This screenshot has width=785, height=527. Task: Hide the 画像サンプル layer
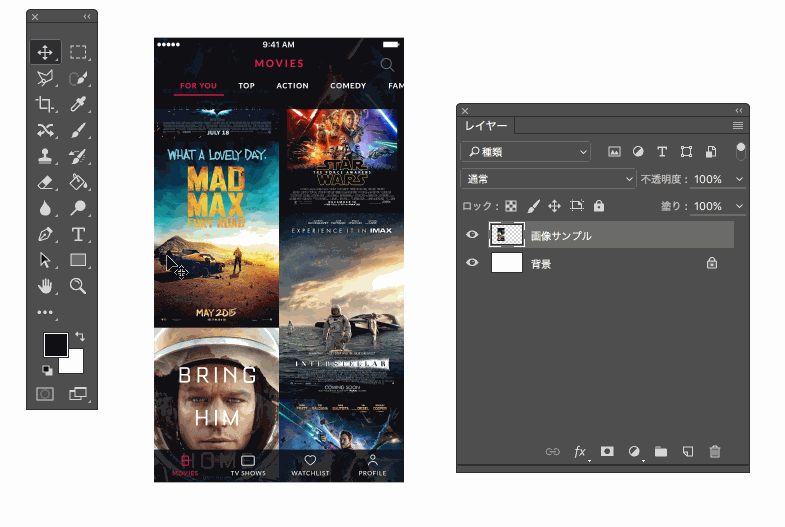tap(472, 235)
